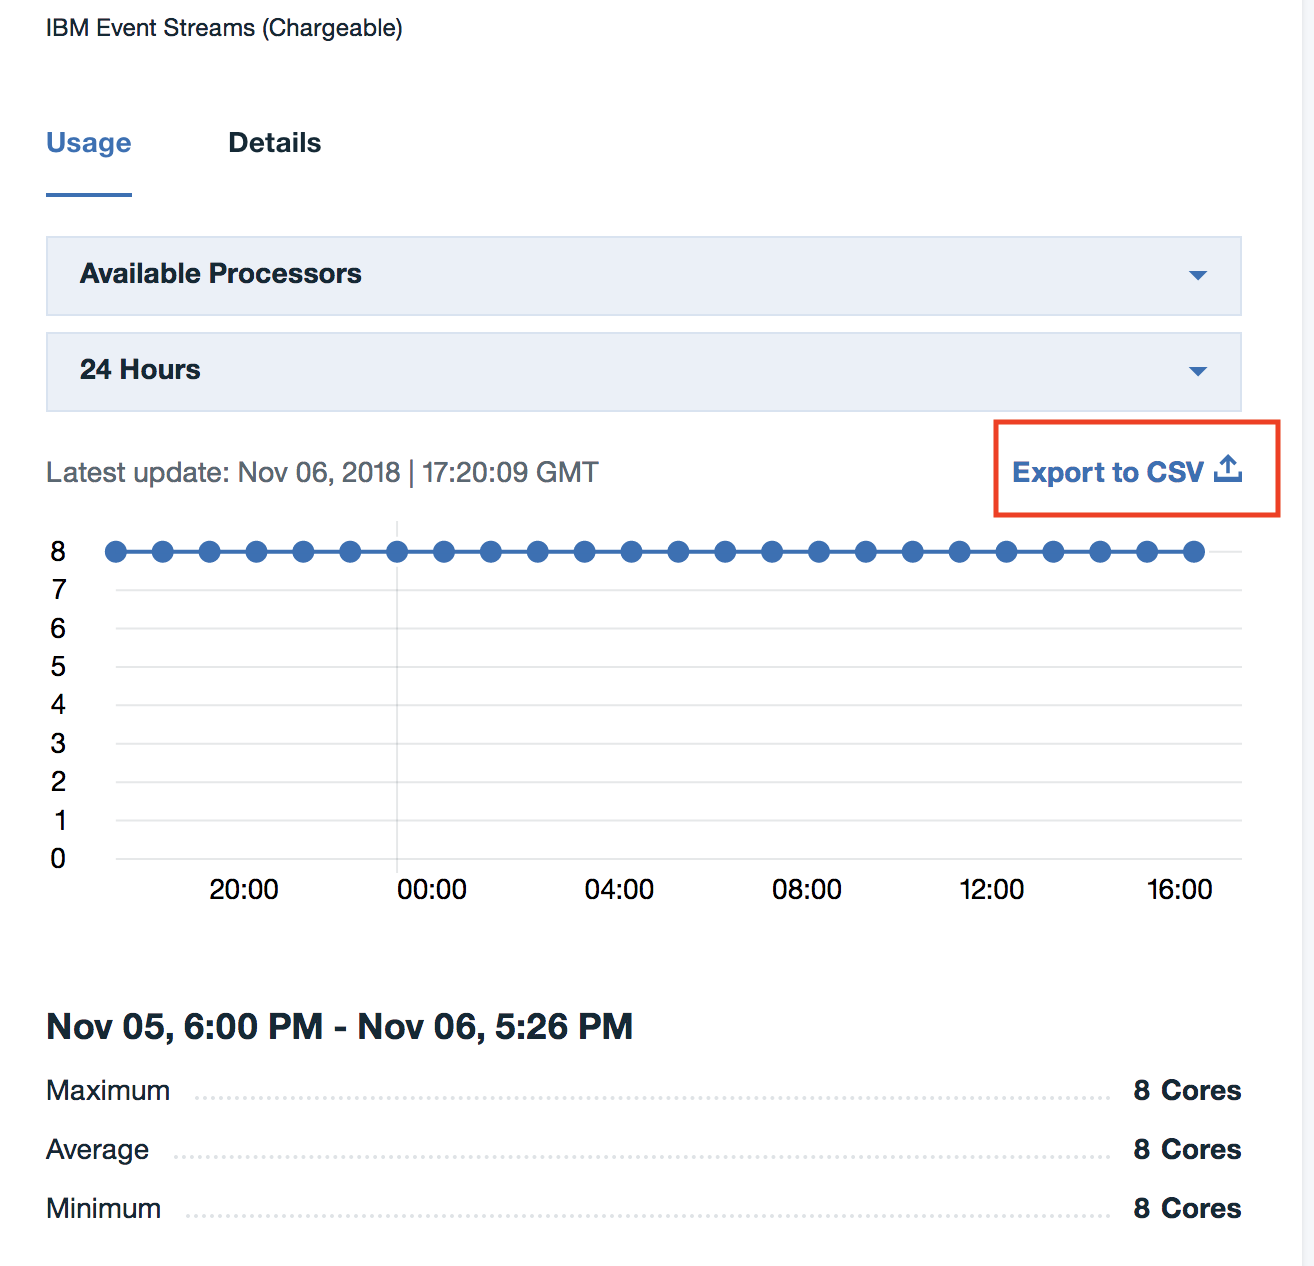The image size is (1314, 1266).
Task: Click the 04:00 label on the time axis
Action: (x=619, y=889)
